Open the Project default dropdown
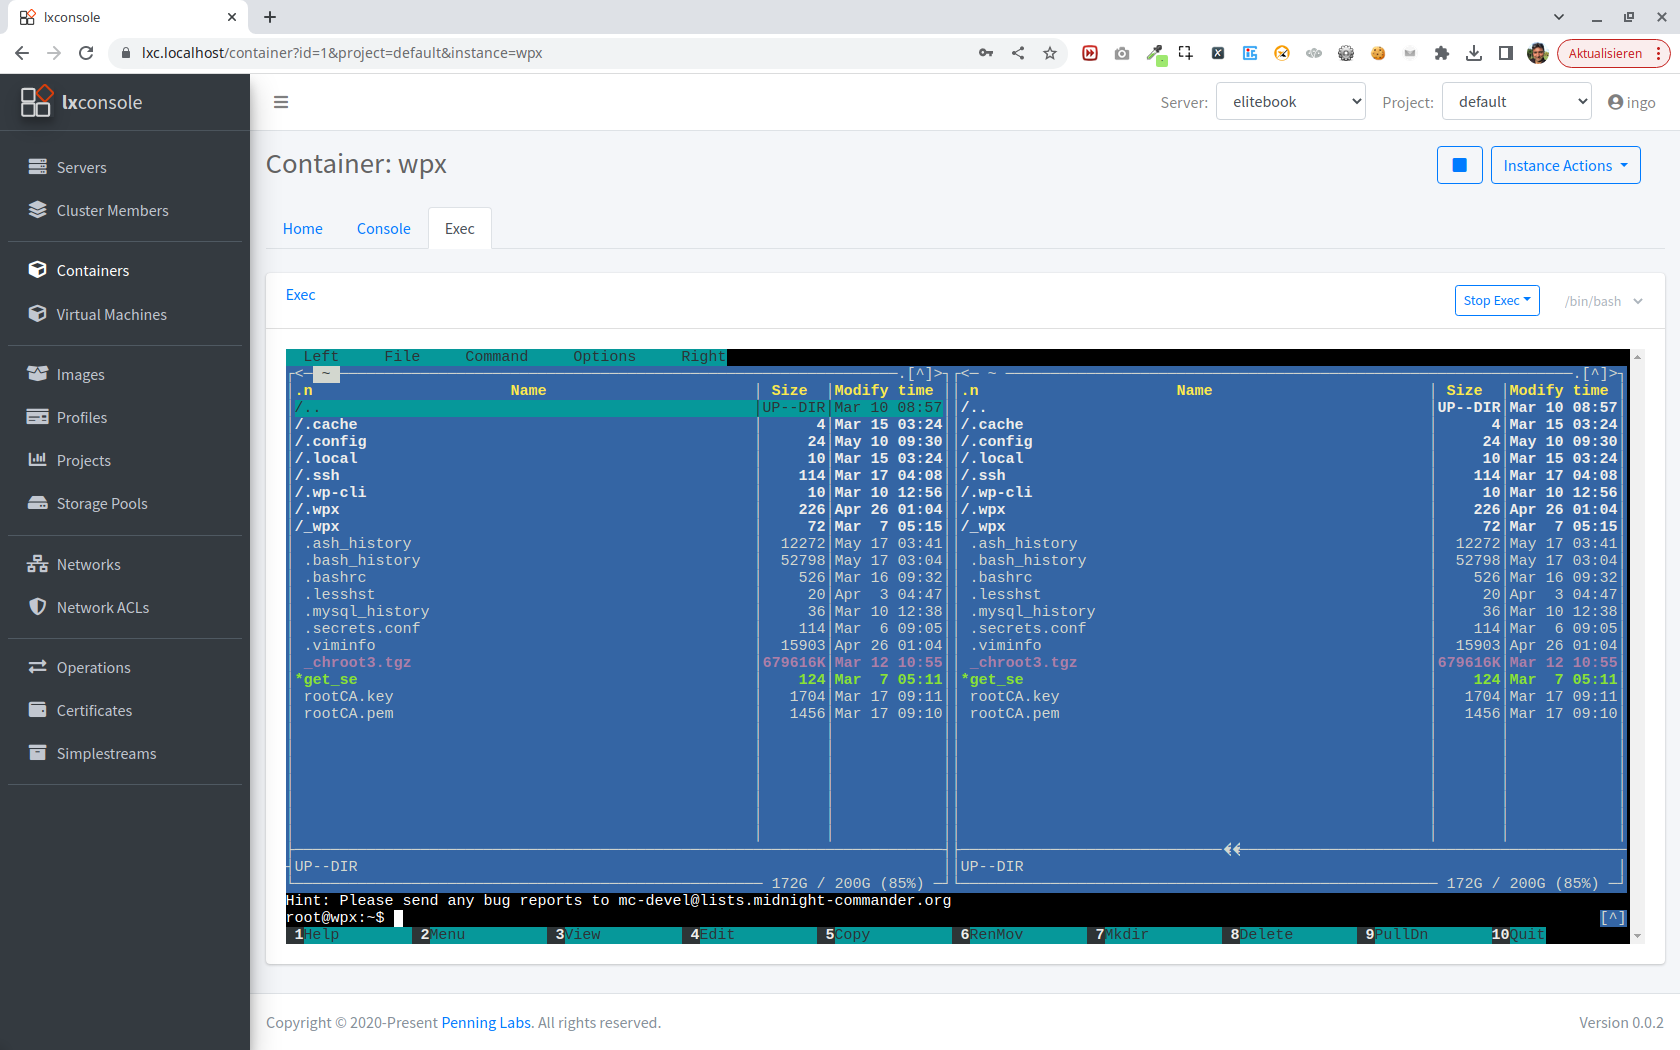Viewport: 1680px width, 1050px height. (1516, 101)
